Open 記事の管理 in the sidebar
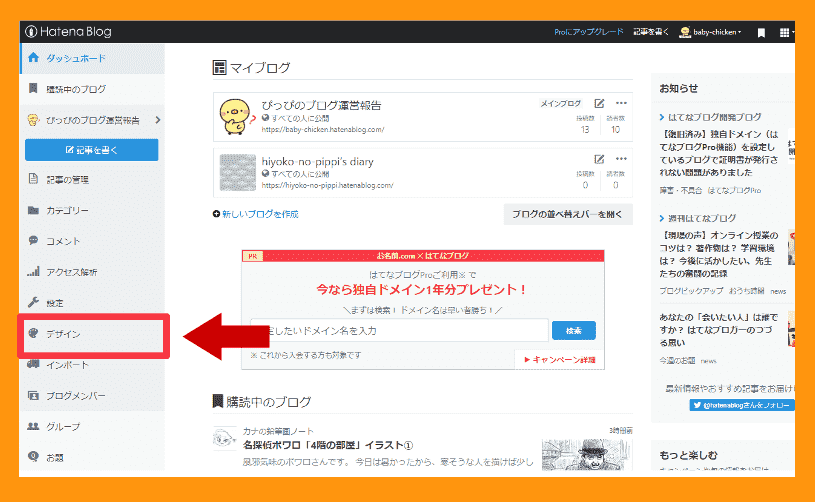 tap(93, 179)
